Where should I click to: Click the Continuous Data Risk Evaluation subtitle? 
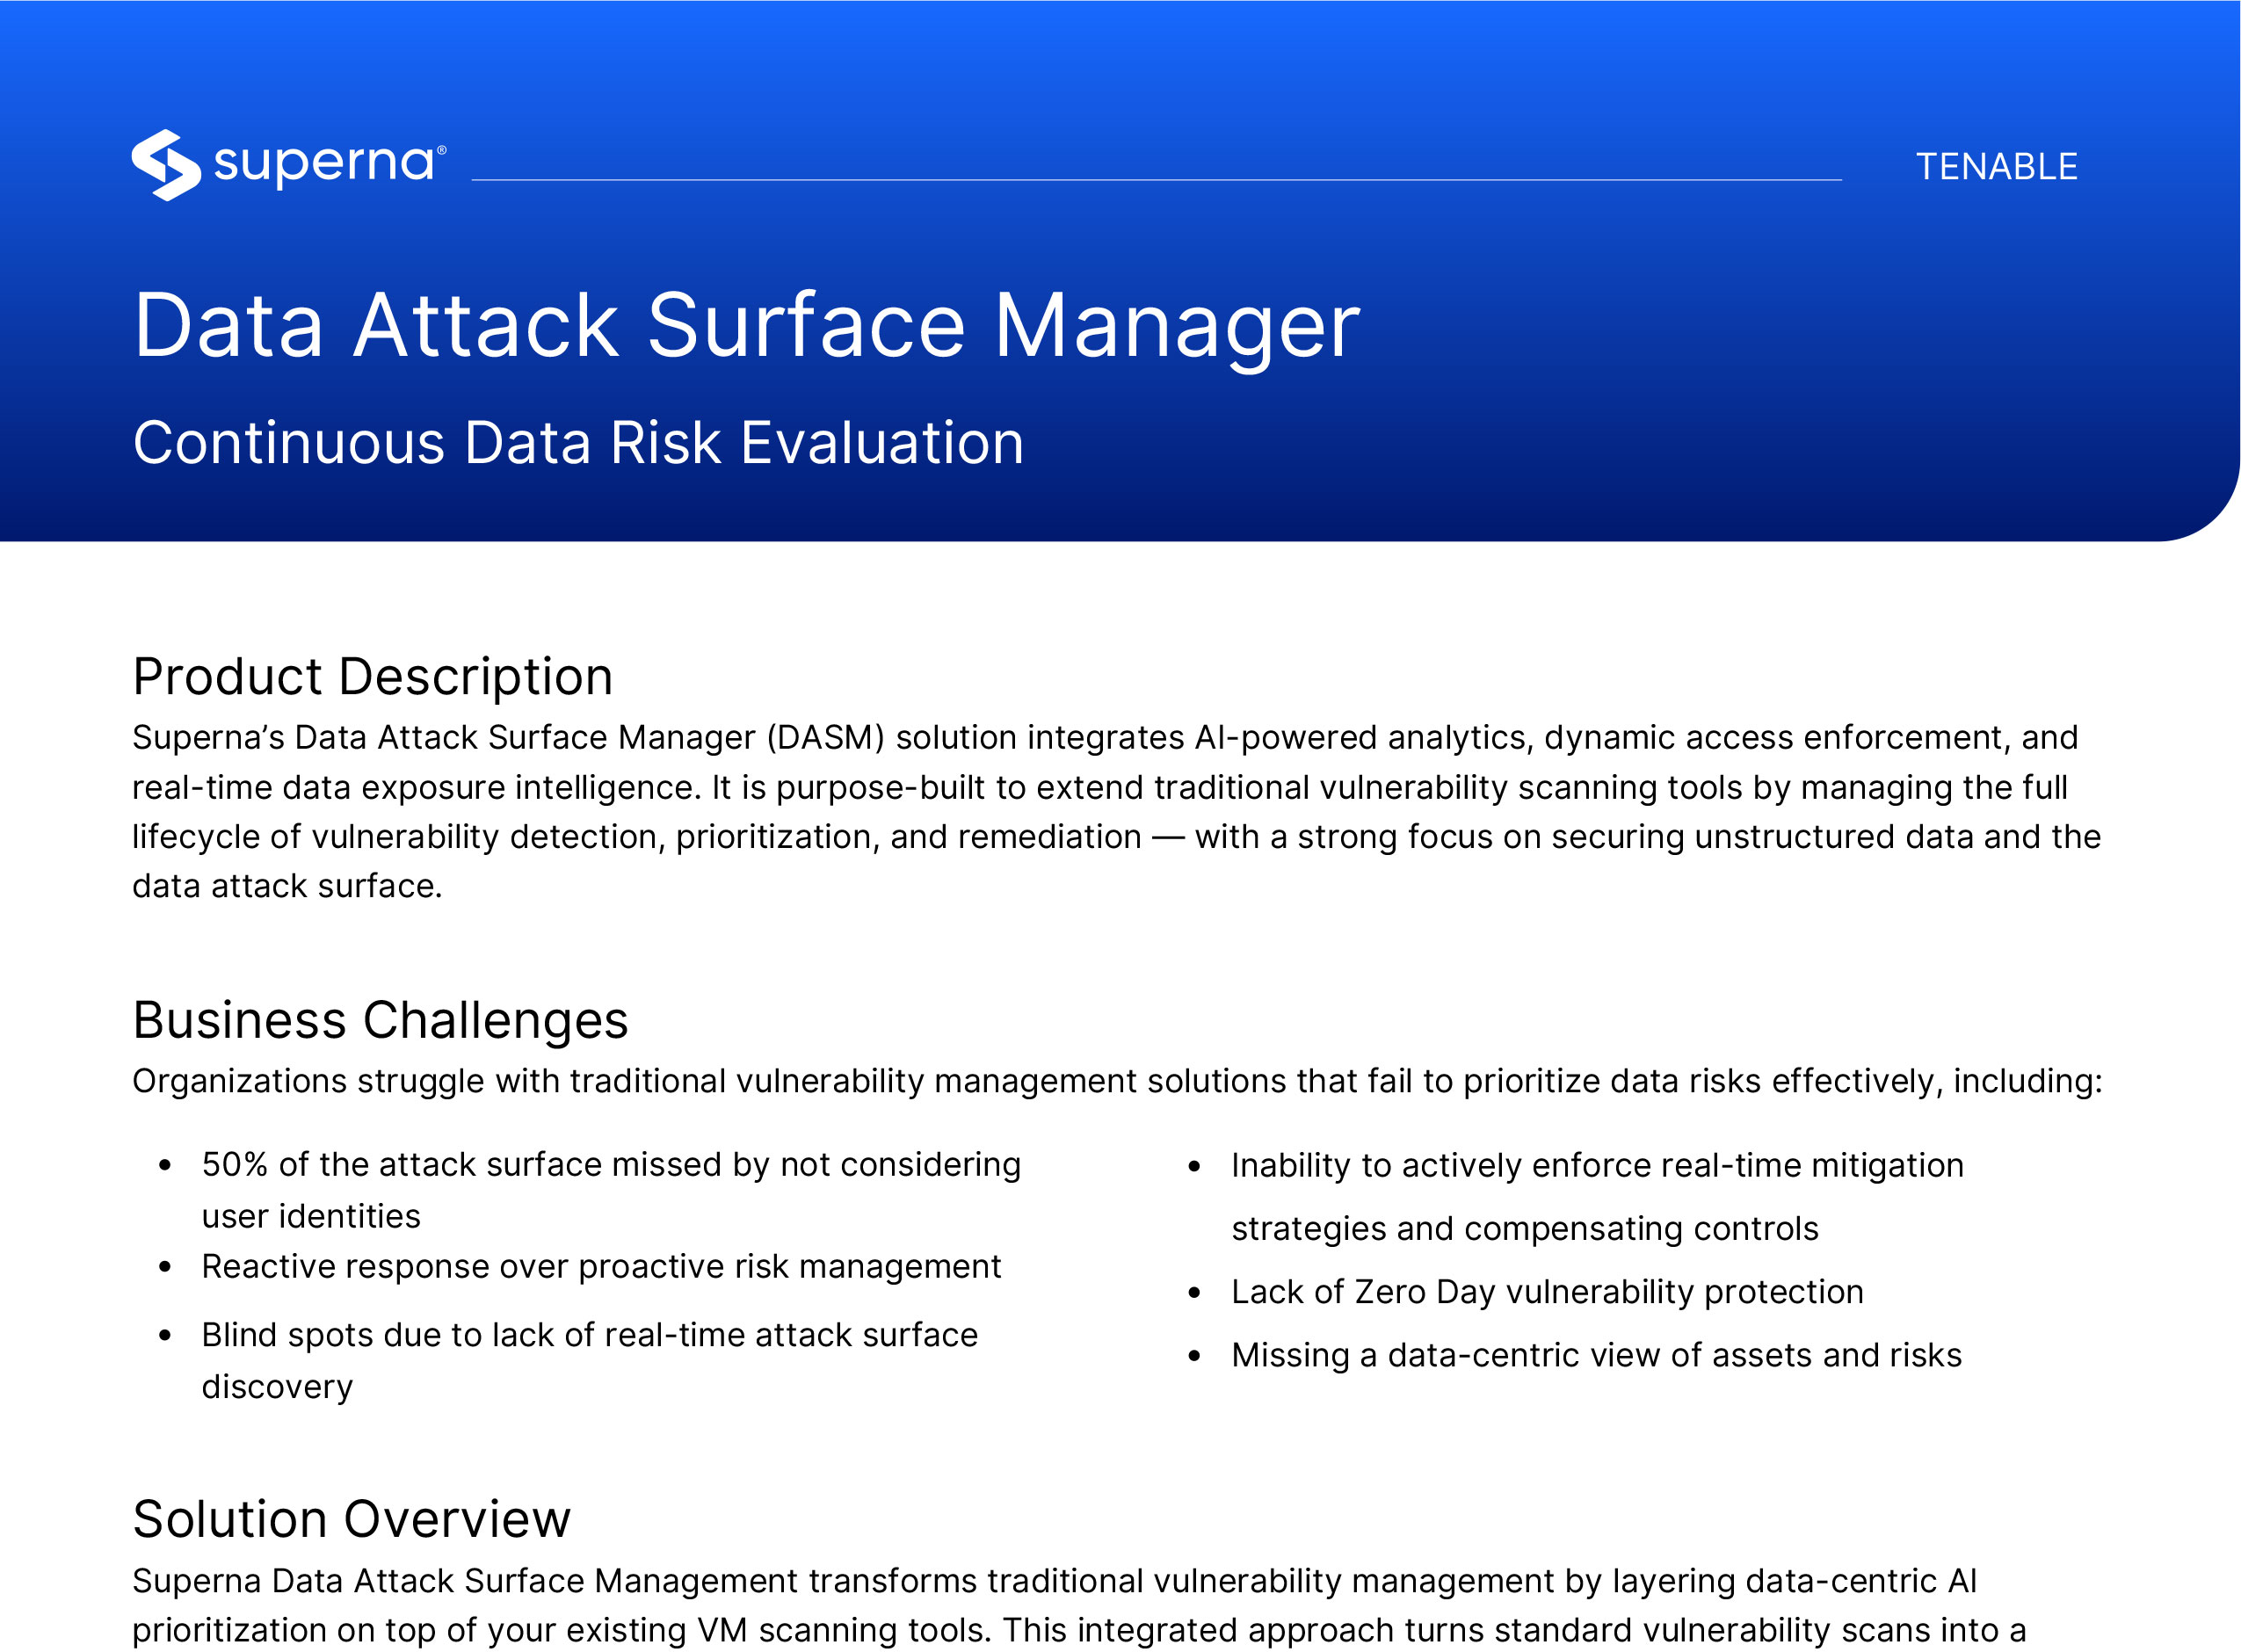[x=578, y=443]
